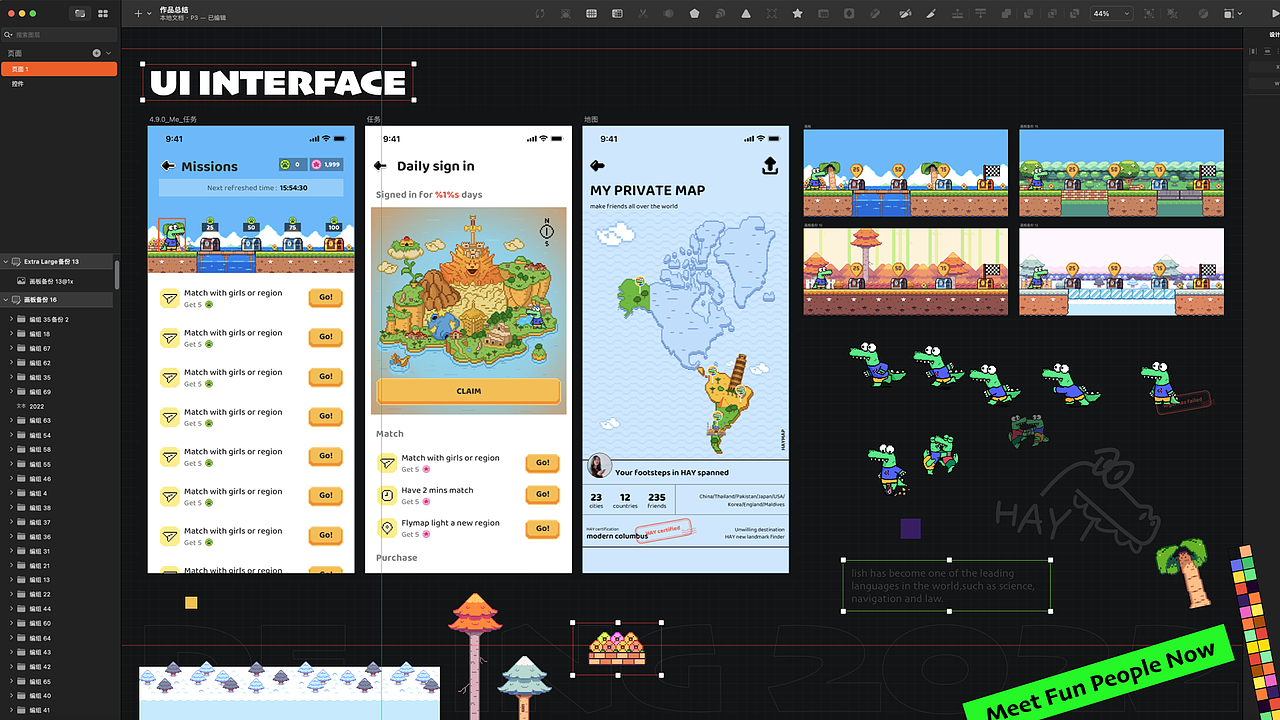The height and width of the screenshot is (720, 1280).
Task: Click the triangle shape toolbar icon
Action: point(746,14)
